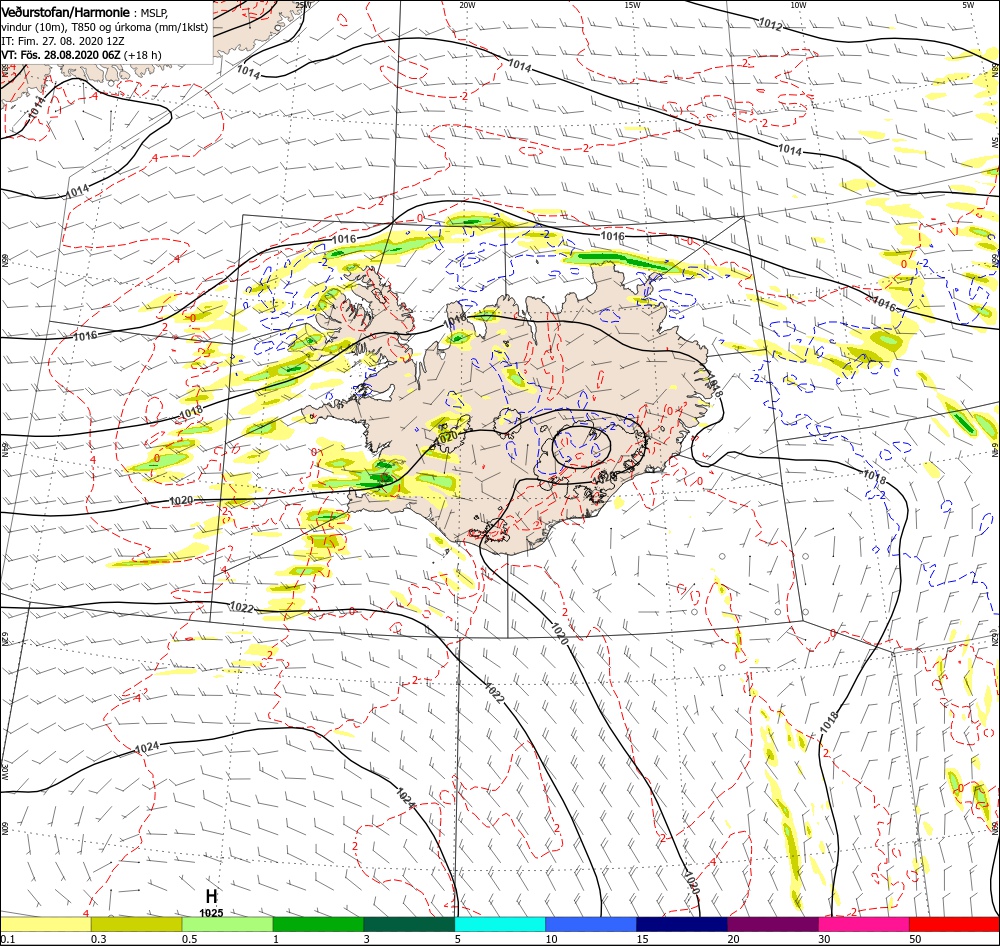Image resolution: width=1000 pixels, height=946 pixels.
Task: Click the legend value '0.3'
Action: 99,939
